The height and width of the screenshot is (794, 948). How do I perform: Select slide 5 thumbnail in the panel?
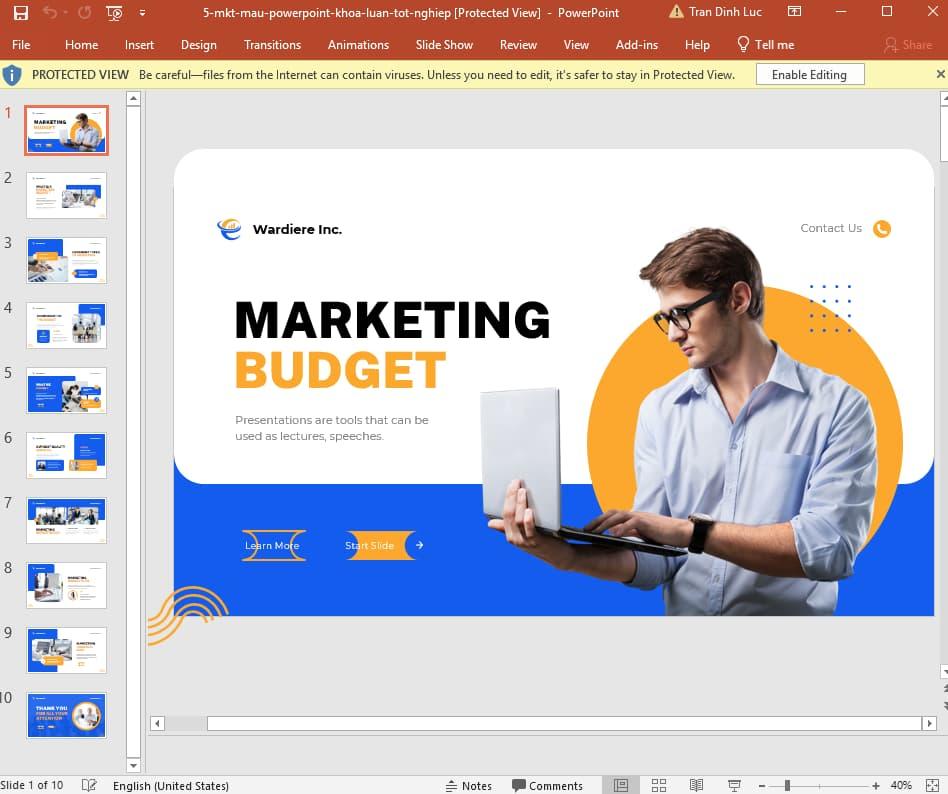pyautogui.click(x=66, y=390)
